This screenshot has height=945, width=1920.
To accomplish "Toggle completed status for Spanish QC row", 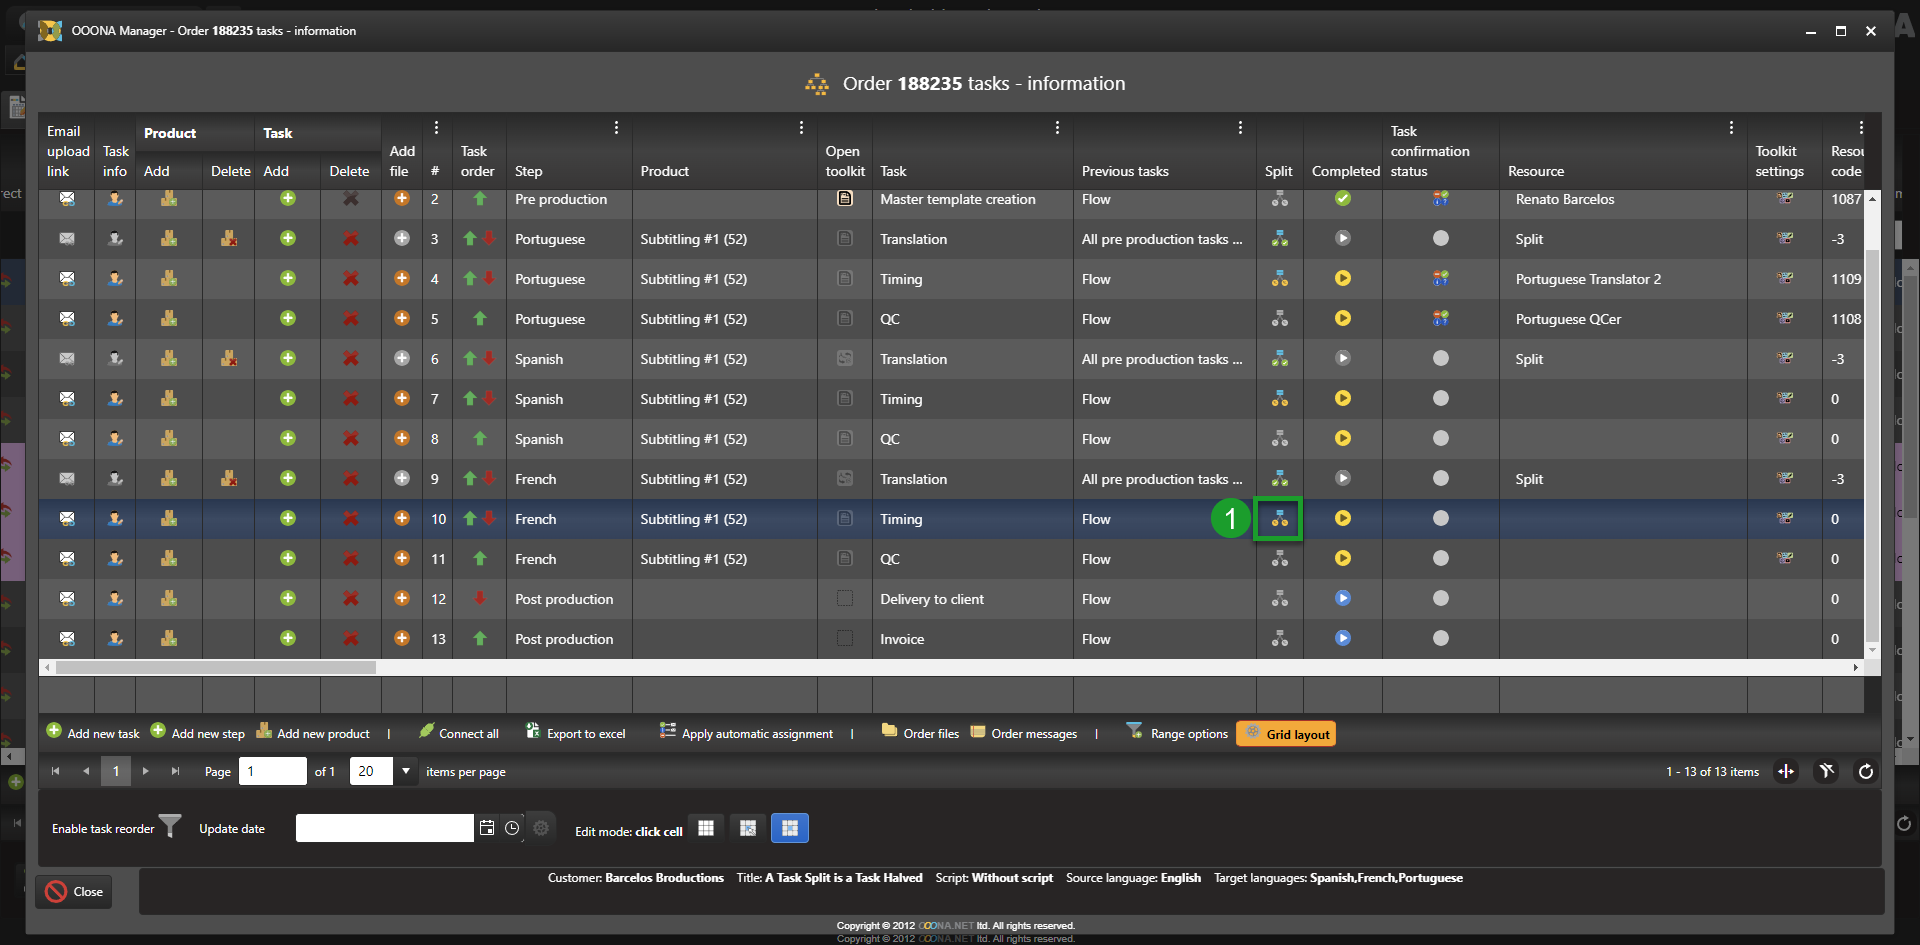I will 1343,439.
